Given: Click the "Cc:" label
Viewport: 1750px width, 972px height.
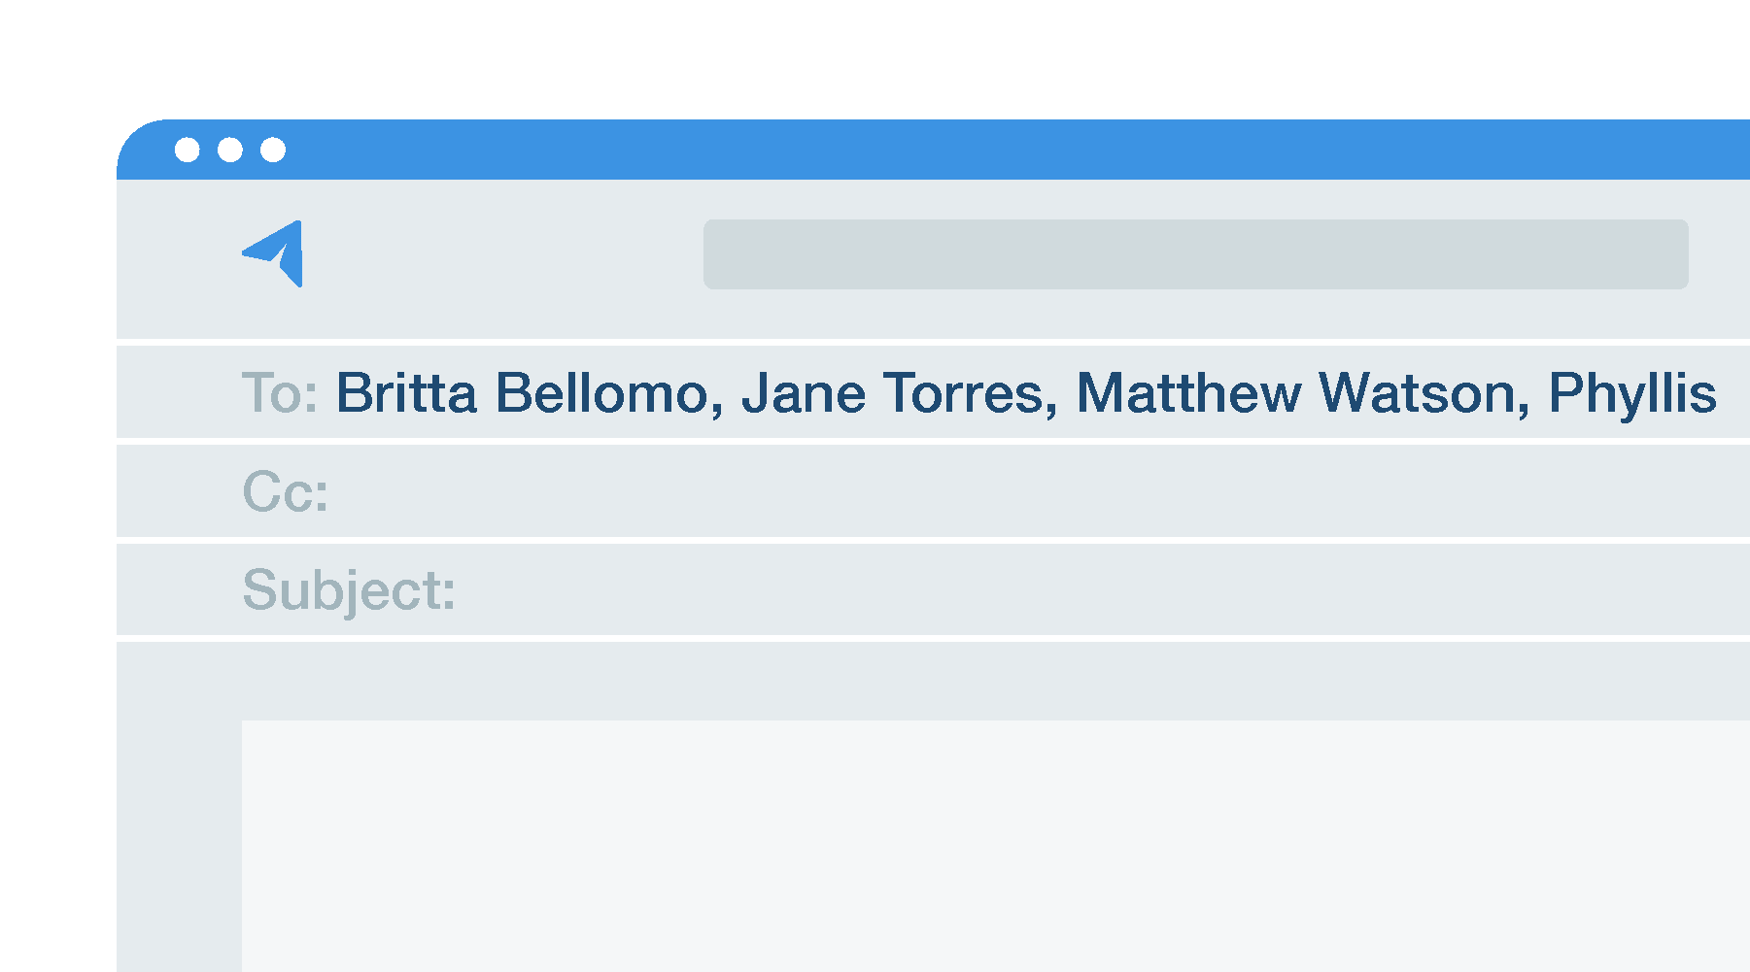Looking at the screenshot, I should [285, 492].
